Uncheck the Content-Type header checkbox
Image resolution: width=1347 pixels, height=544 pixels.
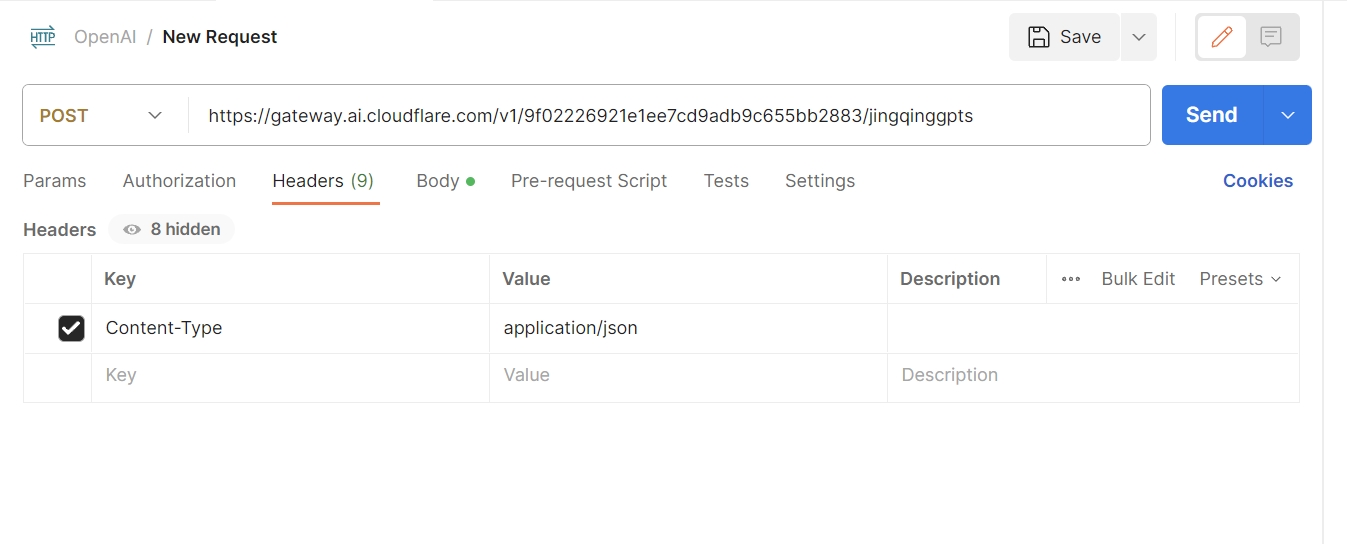71,328
